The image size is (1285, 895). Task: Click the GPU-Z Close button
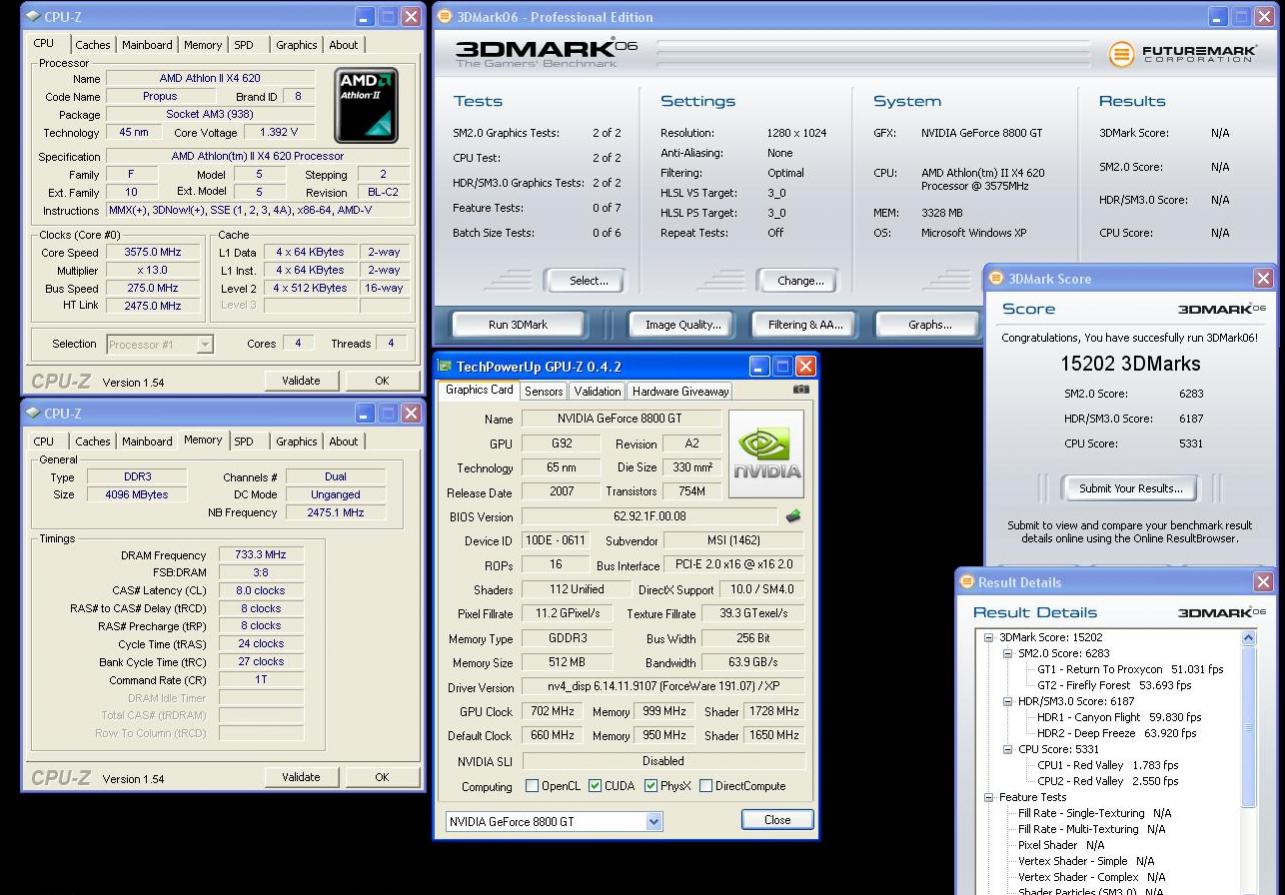pyautogui.click(x=777, y=820)
